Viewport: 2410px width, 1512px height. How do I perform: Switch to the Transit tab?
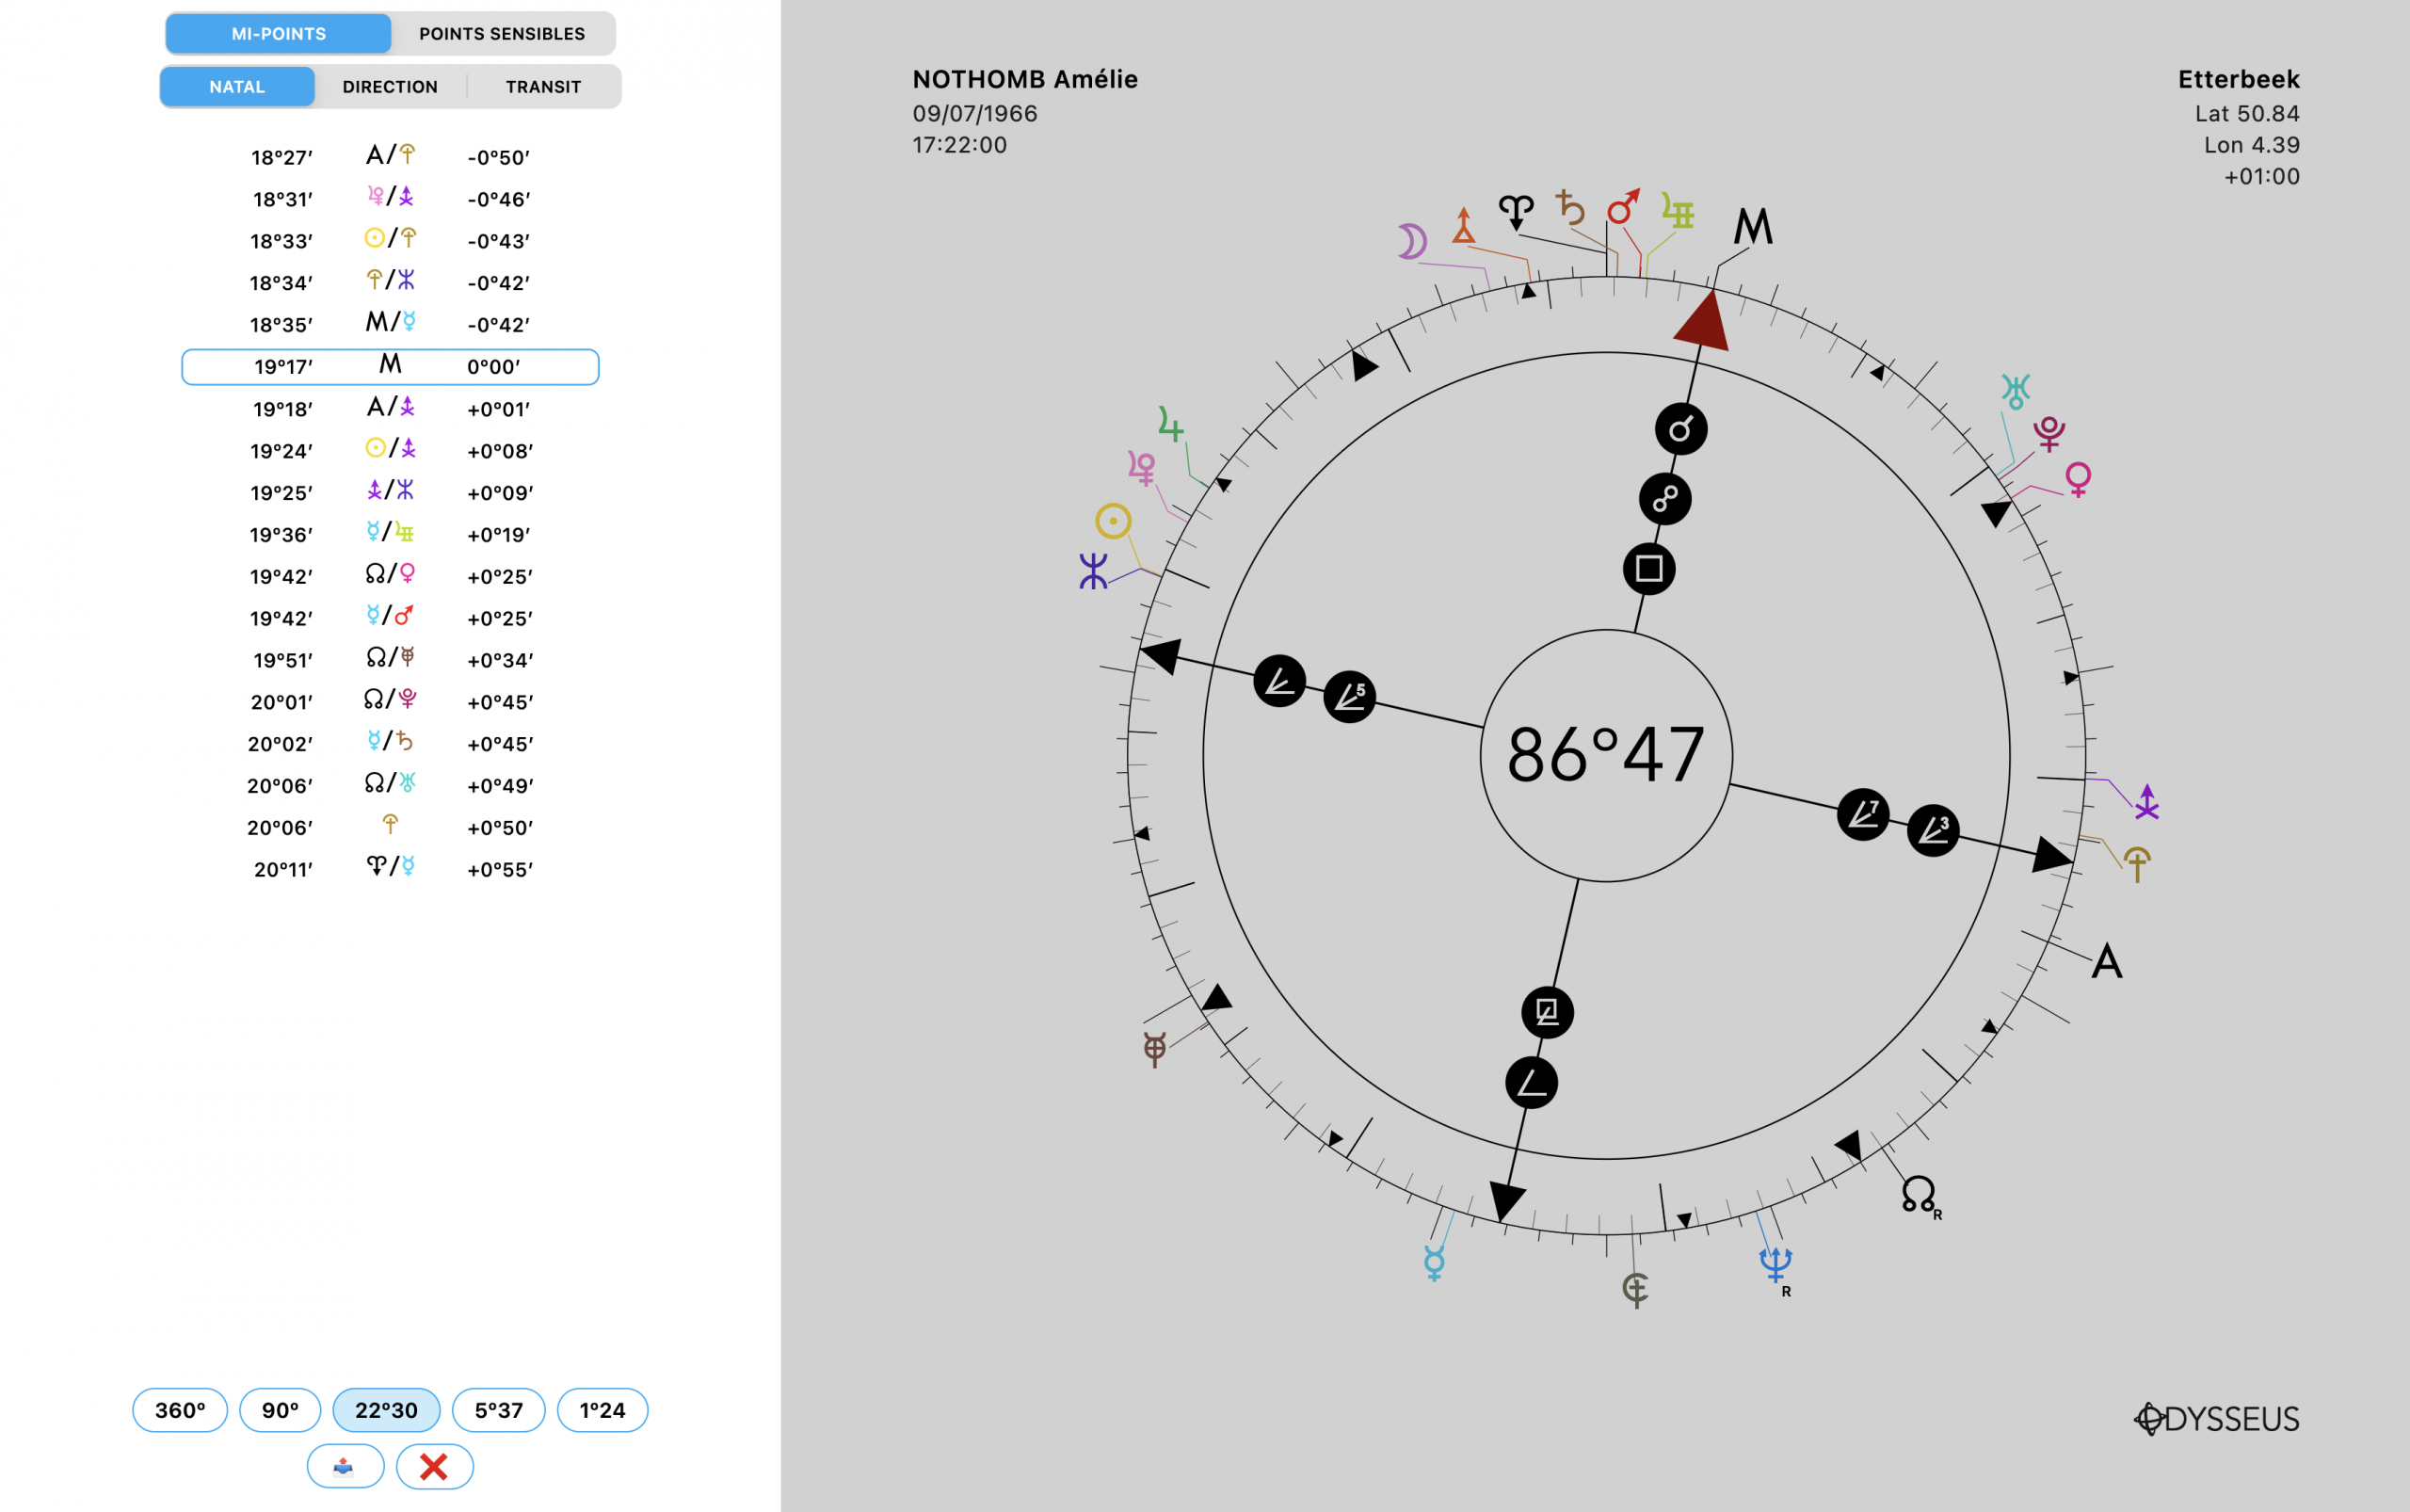click(x=543, y=87)
